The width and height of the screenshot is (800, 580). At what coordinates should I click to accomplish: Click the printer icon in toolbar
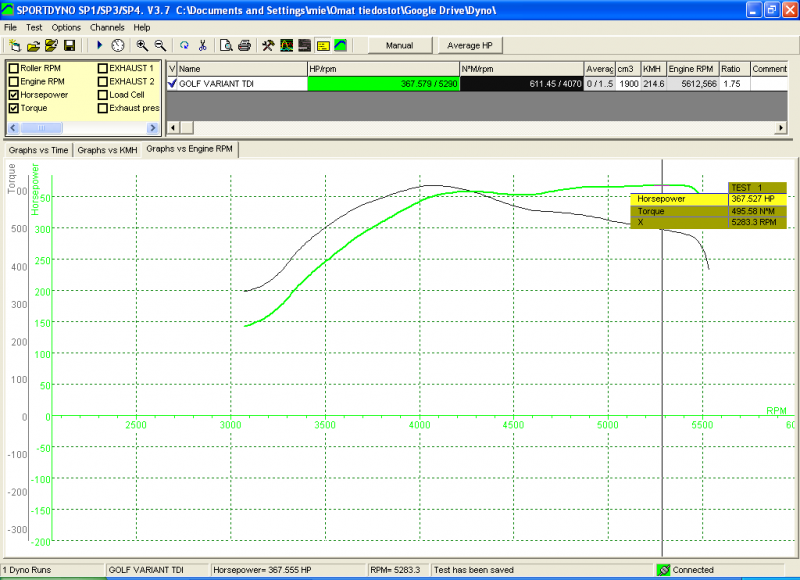(x=244, y=46)
